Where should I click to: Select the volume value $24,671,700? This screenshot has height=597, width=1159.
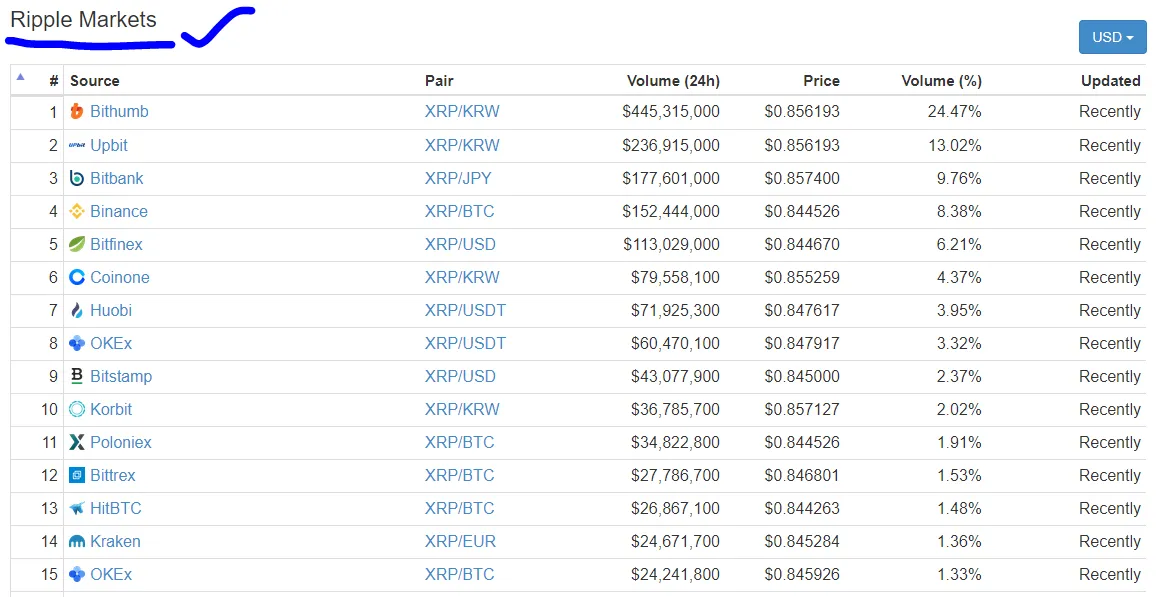tap(676, 542)
